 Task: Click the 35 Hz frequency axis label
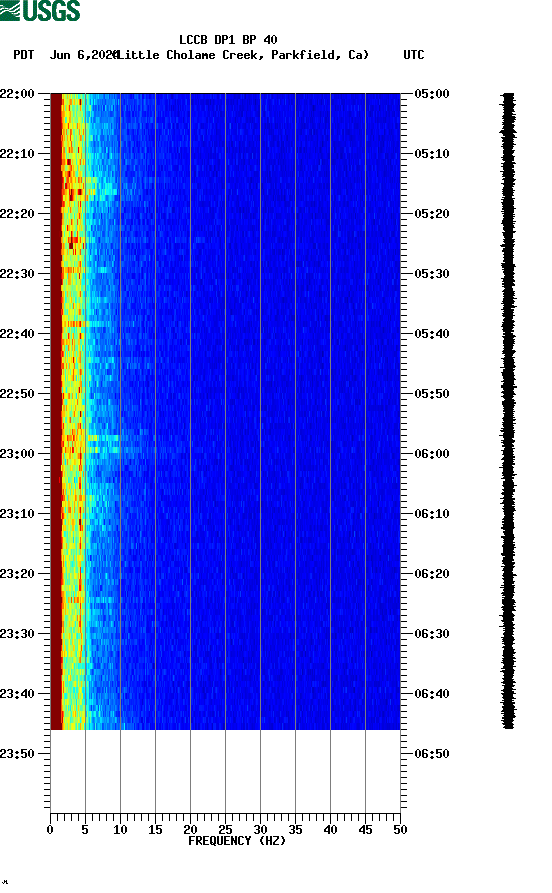295,830
